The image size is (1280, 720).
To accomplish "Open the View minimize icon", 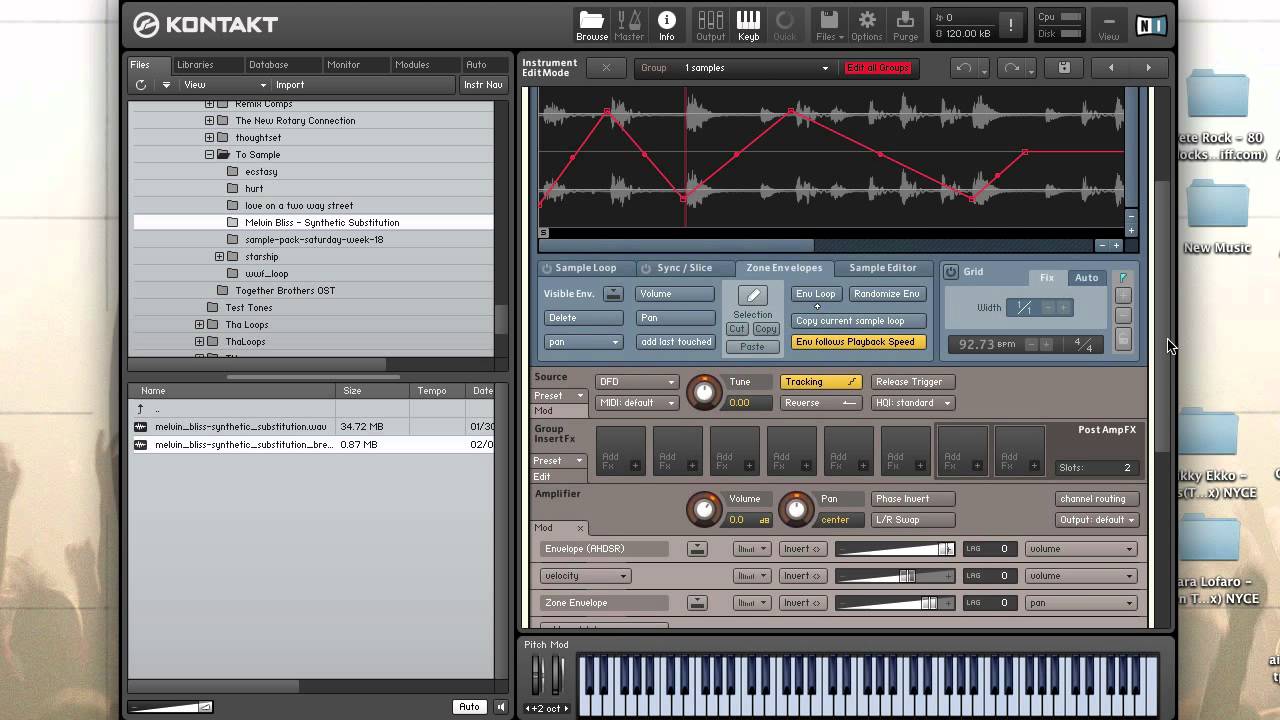I will tap(1108, 25).
